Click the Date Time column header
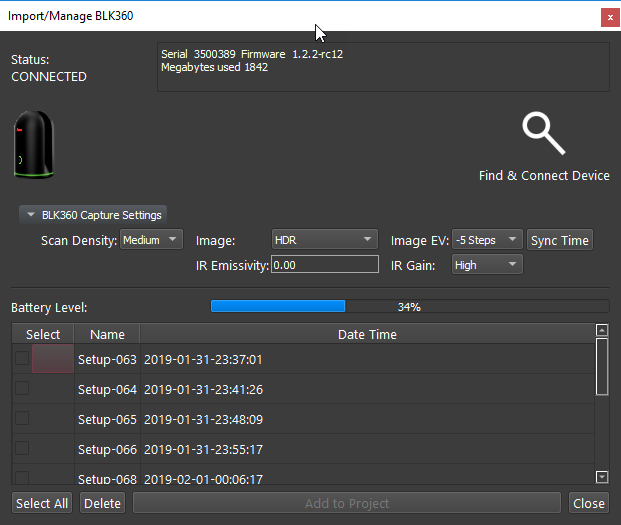This screenshot has width=621, height=525. tap(367, 334)
